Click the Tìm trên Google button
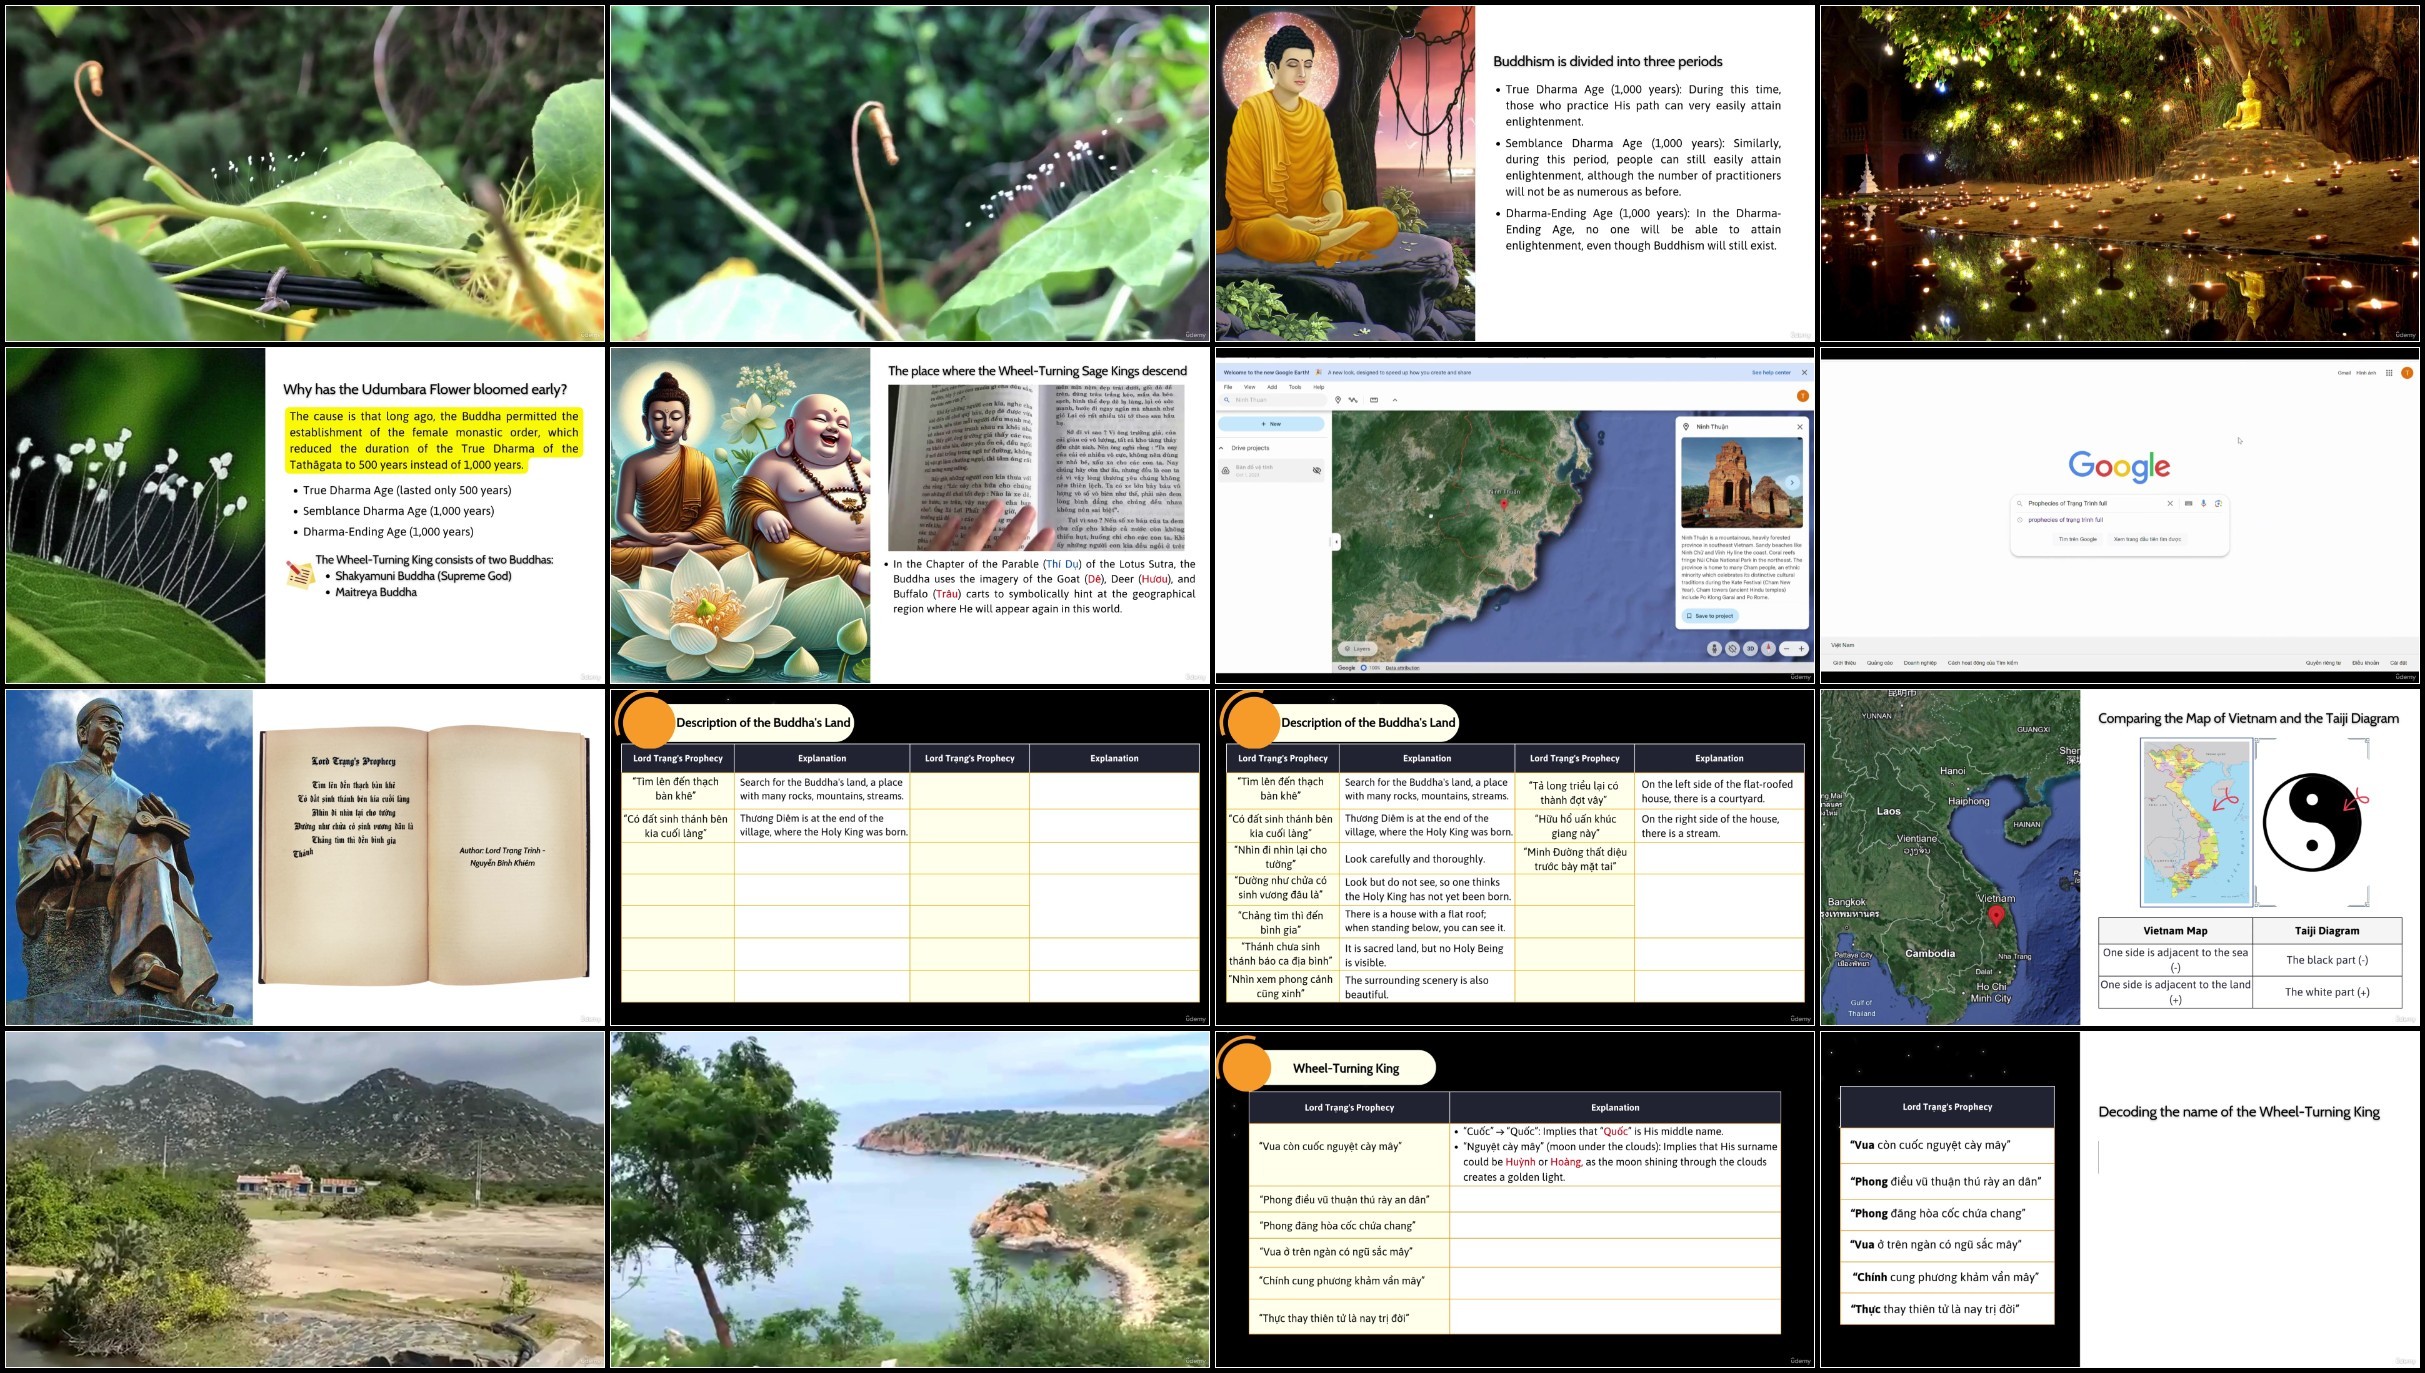This screenshot has width=2425, height=1373. click(x=2077, y=539)
